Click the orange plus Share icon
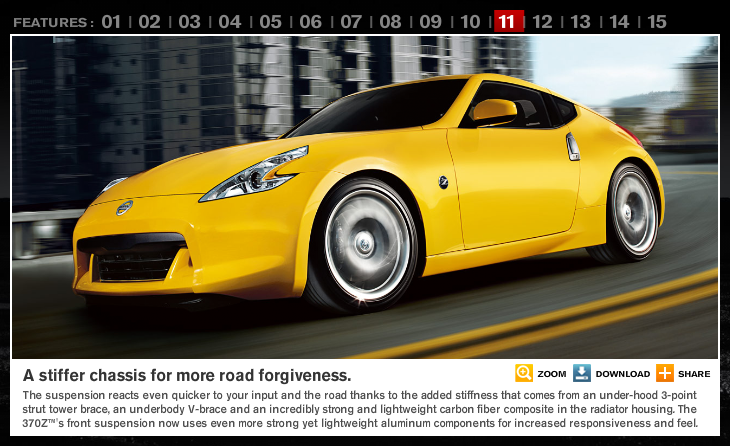Screen dimensions: 730x446 coord(665,373)
